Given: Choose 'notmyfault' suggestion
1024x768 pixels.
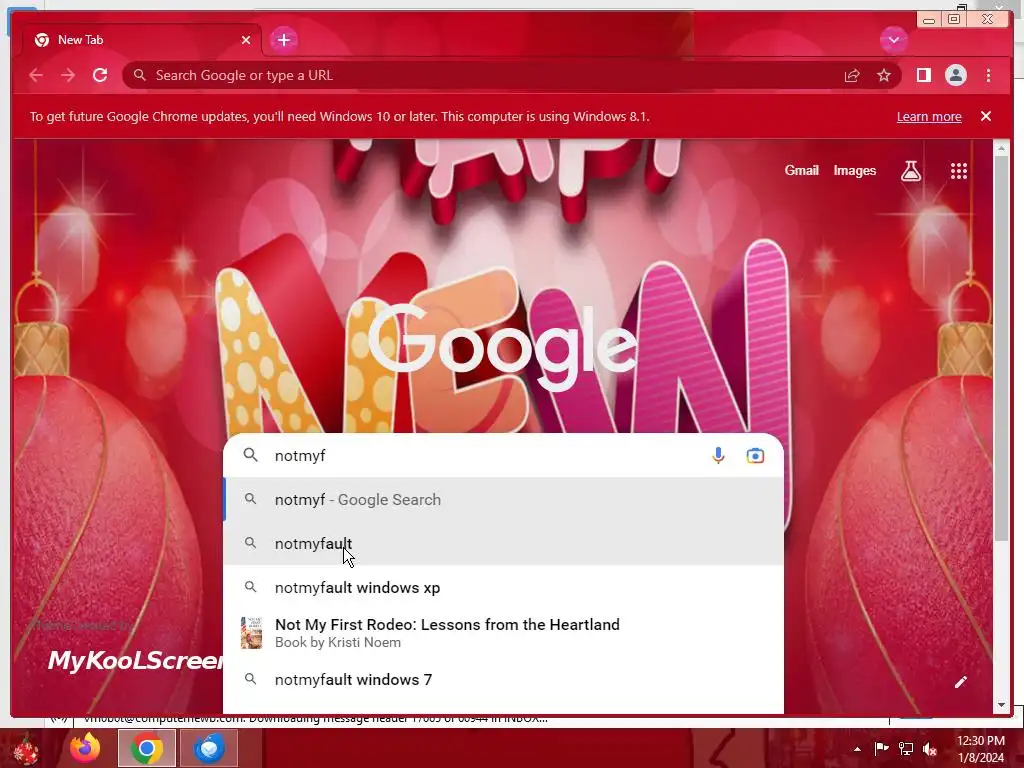Looking at the screenshot, I should pos(504,543).
